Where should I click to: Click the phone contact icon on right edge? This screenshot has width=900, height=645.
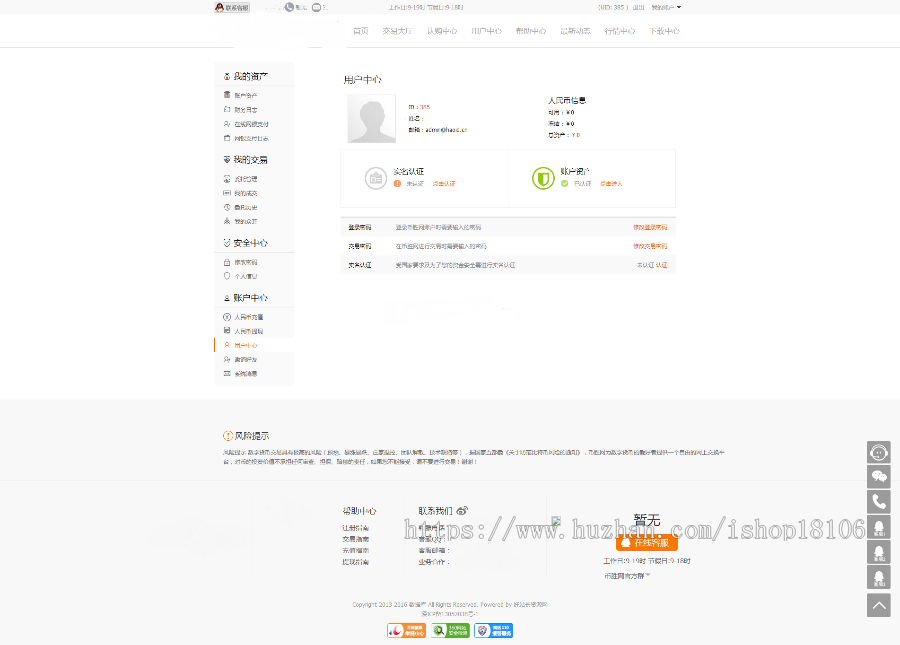click(878, 501)
